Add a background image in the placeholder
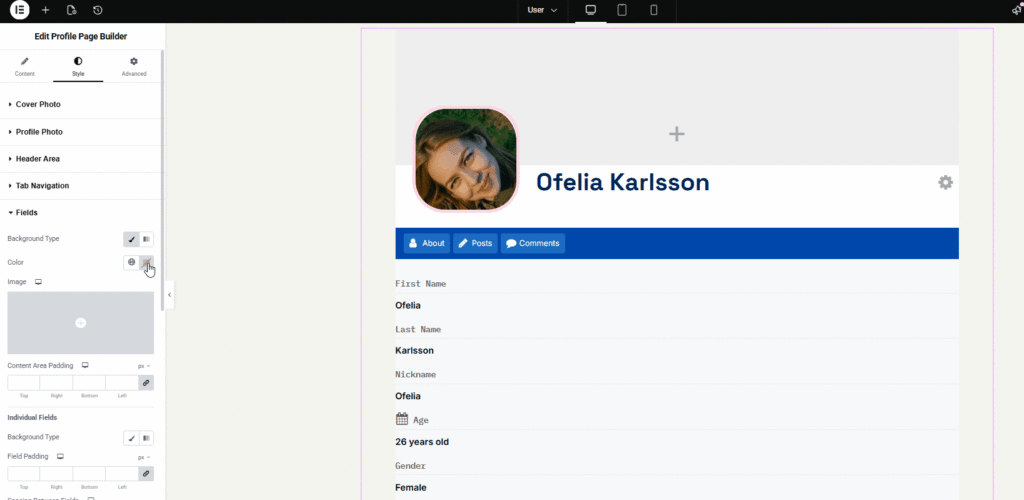Viewport: 1024px width, 500px height. pos(80,323)
